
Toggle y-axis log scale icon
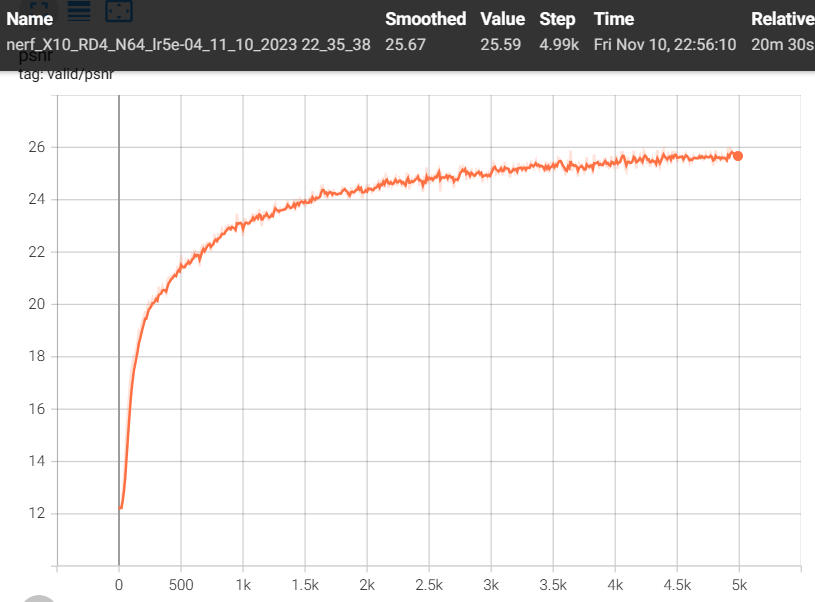pos(78,8)
